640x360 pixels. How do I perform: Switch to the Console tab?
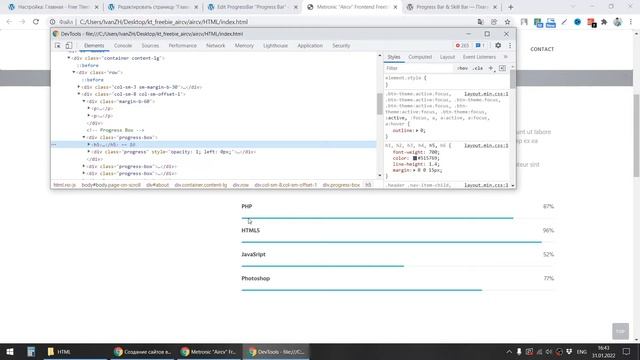point(123,46)
